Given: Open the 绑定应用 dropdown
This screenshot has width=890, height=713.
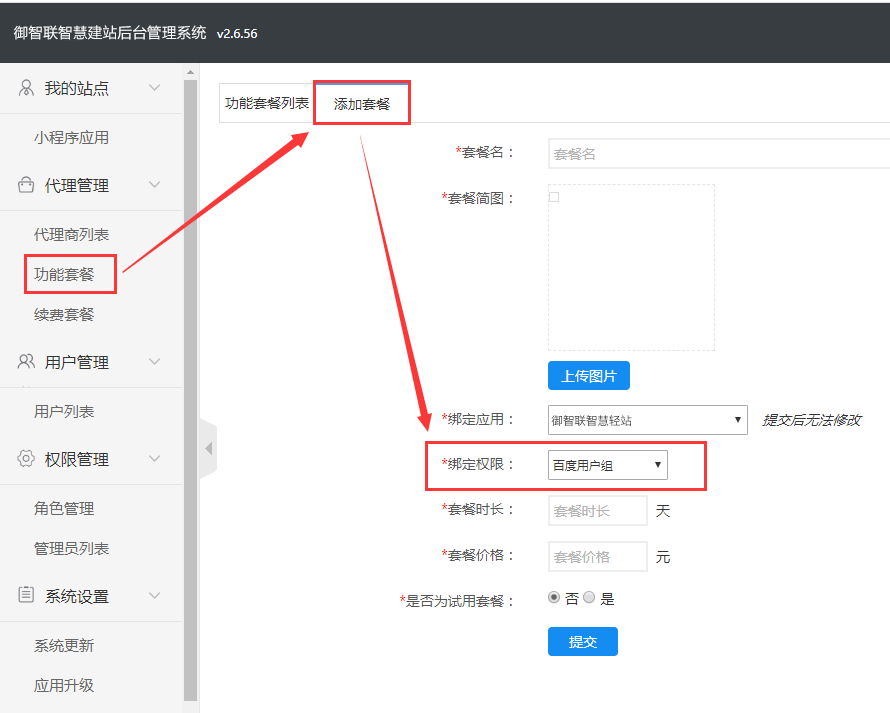Looking at the screenshot, I should point(647,420).
